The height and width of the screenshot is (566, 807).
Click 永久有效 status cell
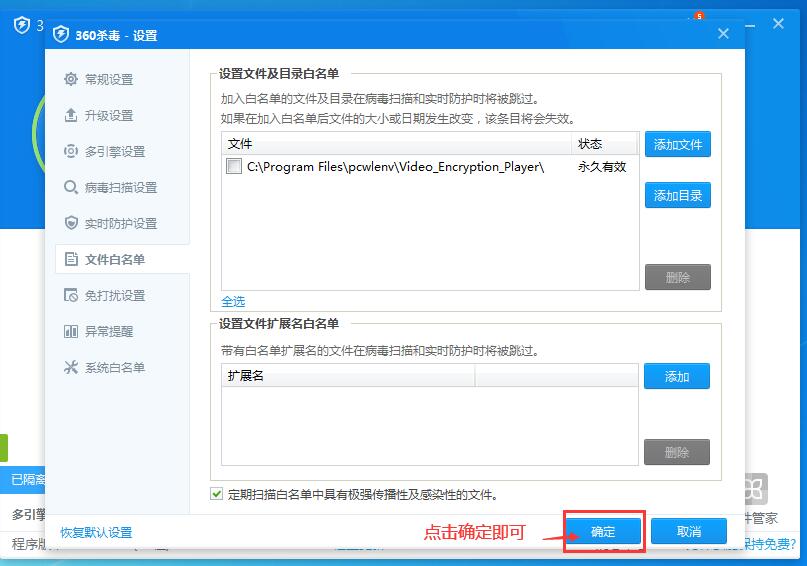602,167
